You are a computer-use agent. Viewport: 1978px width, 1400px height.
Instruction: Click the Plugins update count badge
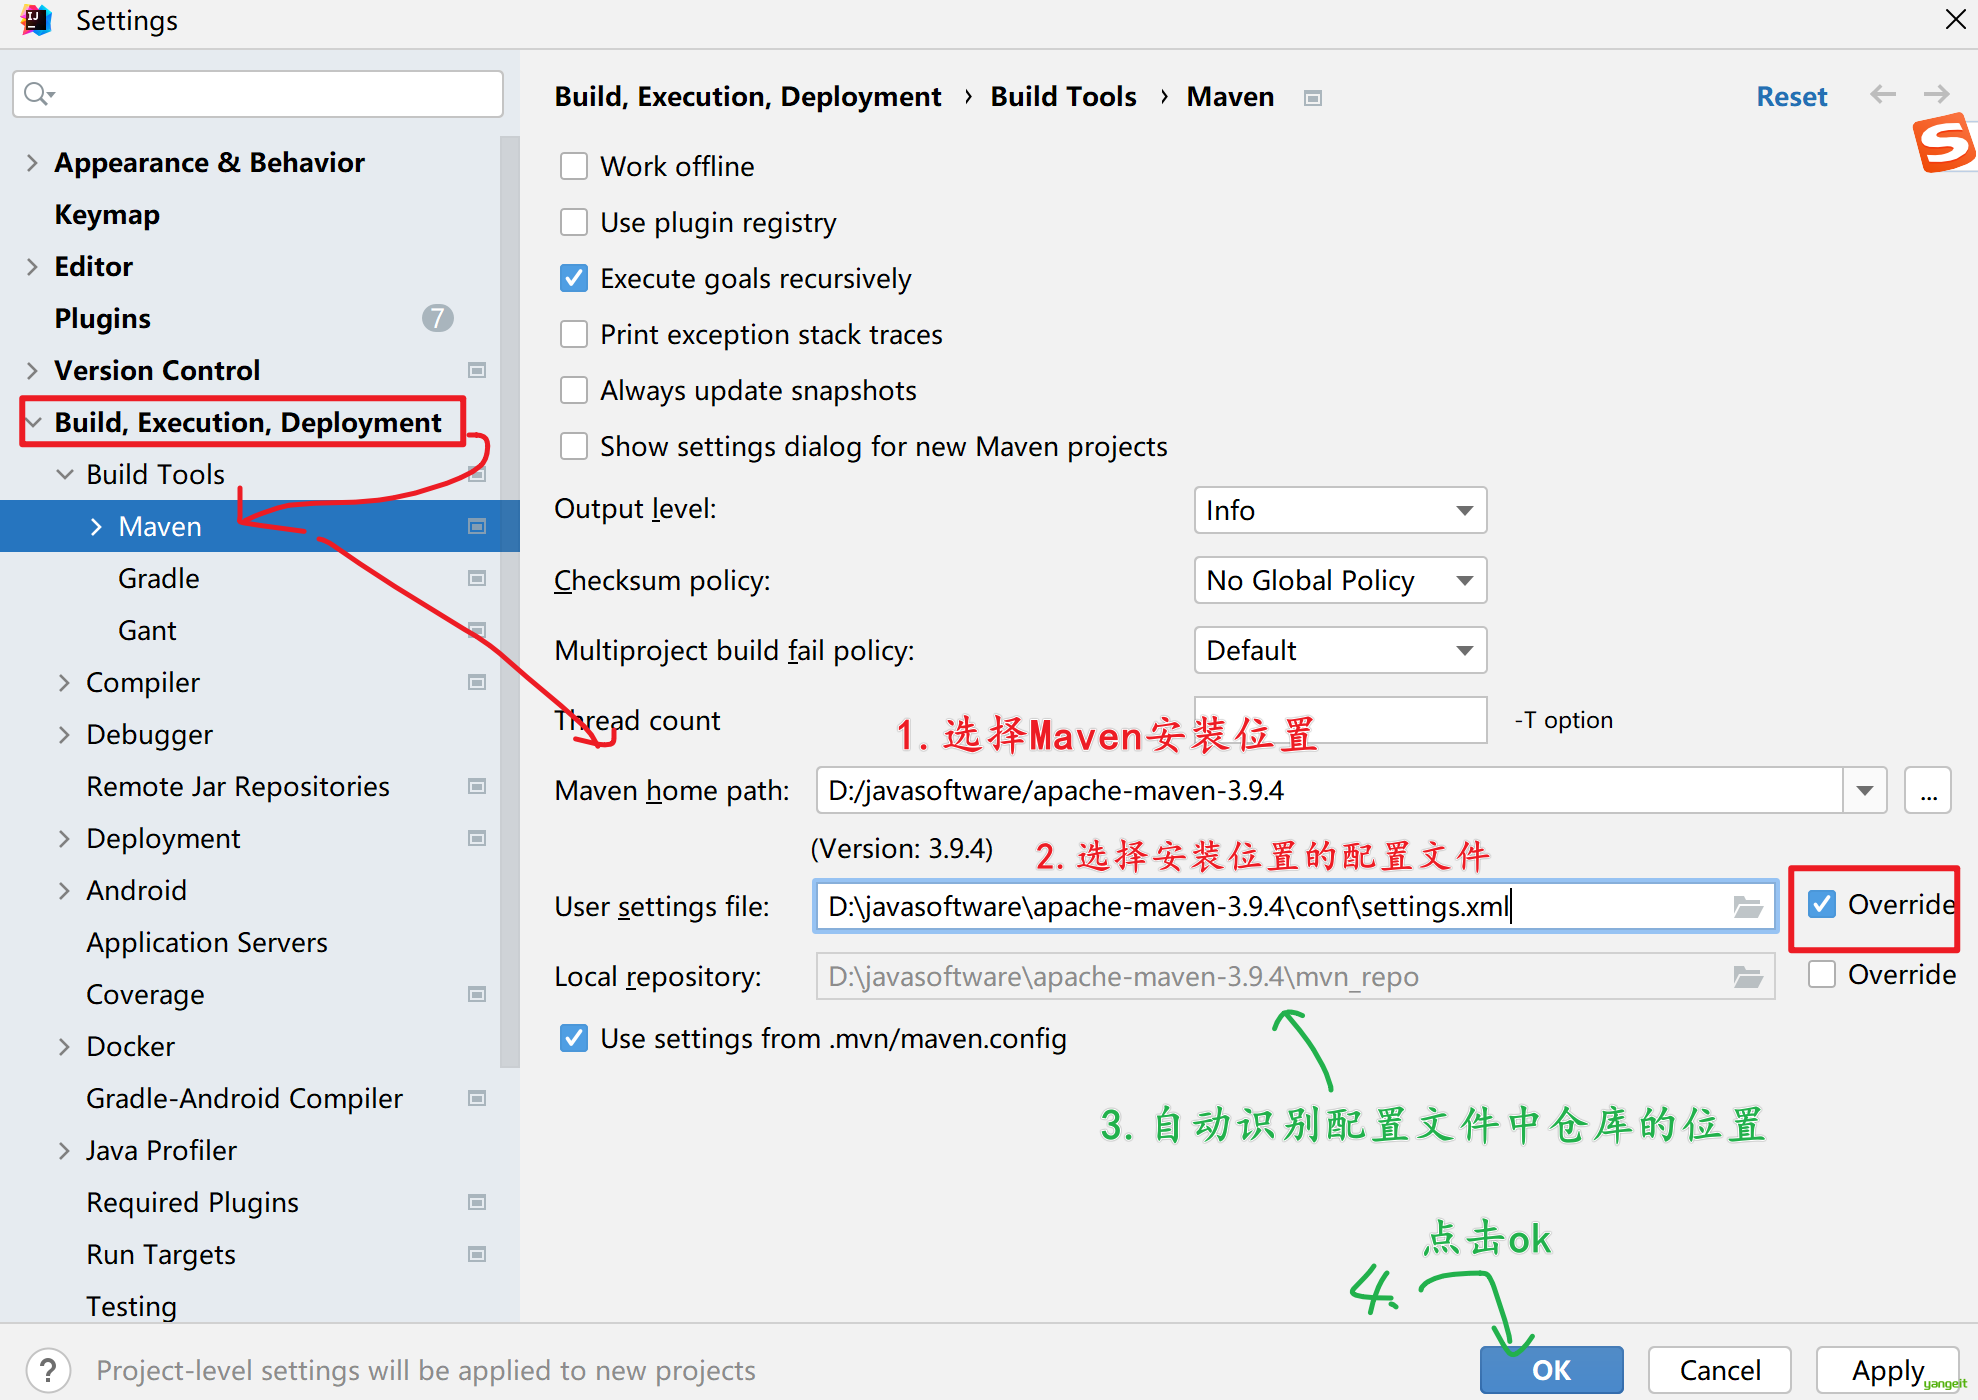[x=437, y=318]
